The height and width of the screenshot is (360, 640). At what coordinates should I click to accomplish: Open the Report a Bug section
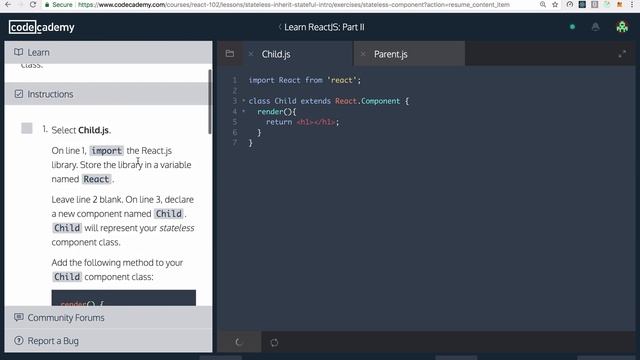108,340
